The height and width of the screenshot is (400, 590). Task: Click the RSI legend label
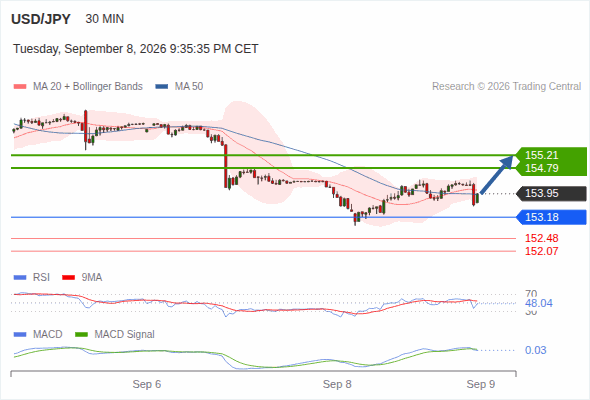click(x=41, y=278)
